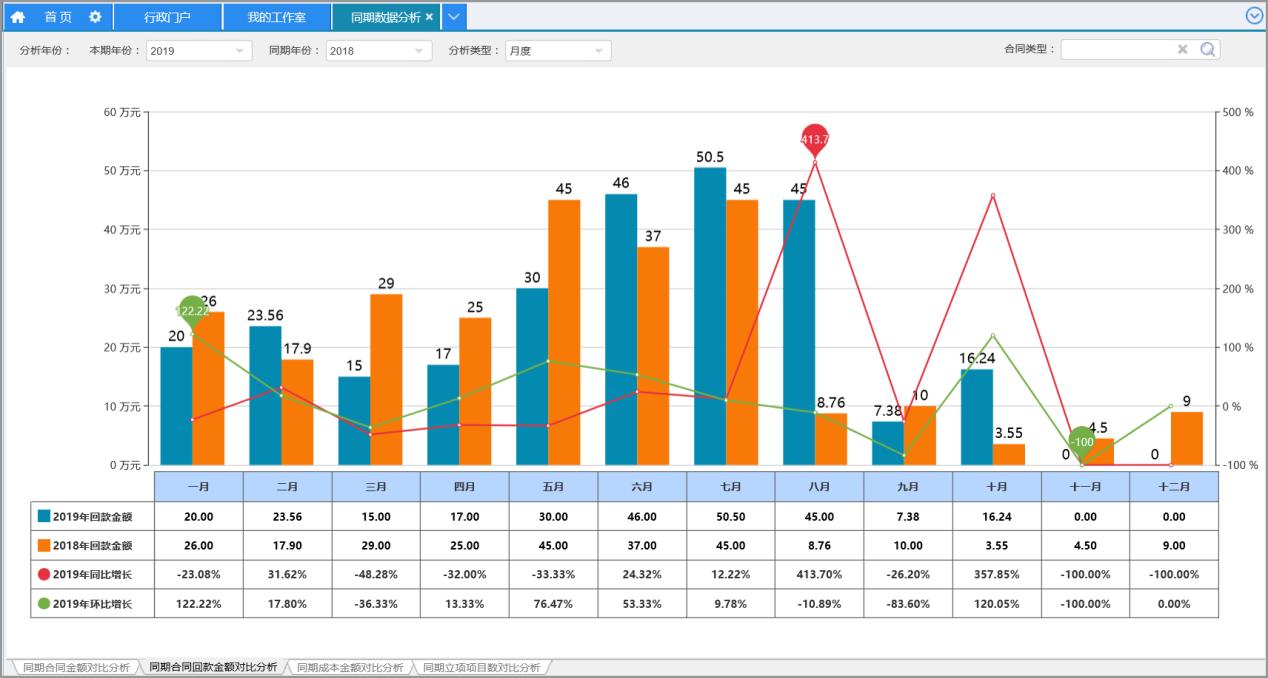The image size is (1268, 678).
Task: Click the search magnifier in 合同类型 field
Action: point(1207,49)
